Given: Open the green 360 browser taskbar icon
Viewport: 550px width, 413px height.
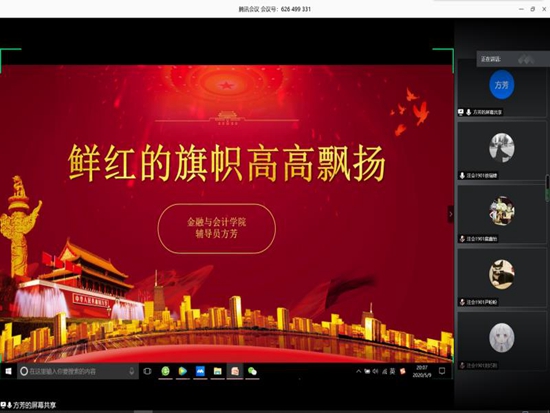Looking at the screenshot, I should point(165,371).
